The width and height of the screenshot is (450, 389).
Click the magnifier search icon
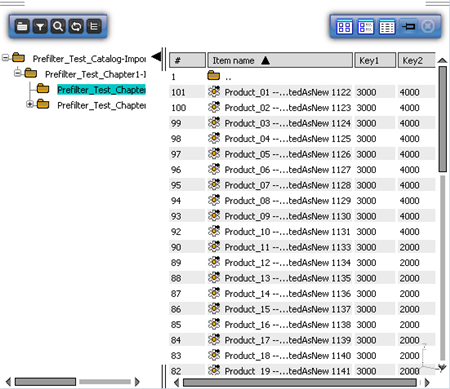58,26
